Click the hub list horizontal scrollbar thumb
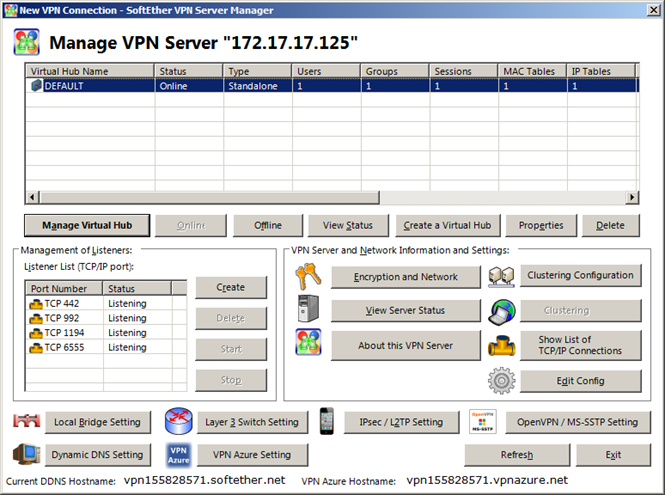The image size is (665, 495). (209, 197)
